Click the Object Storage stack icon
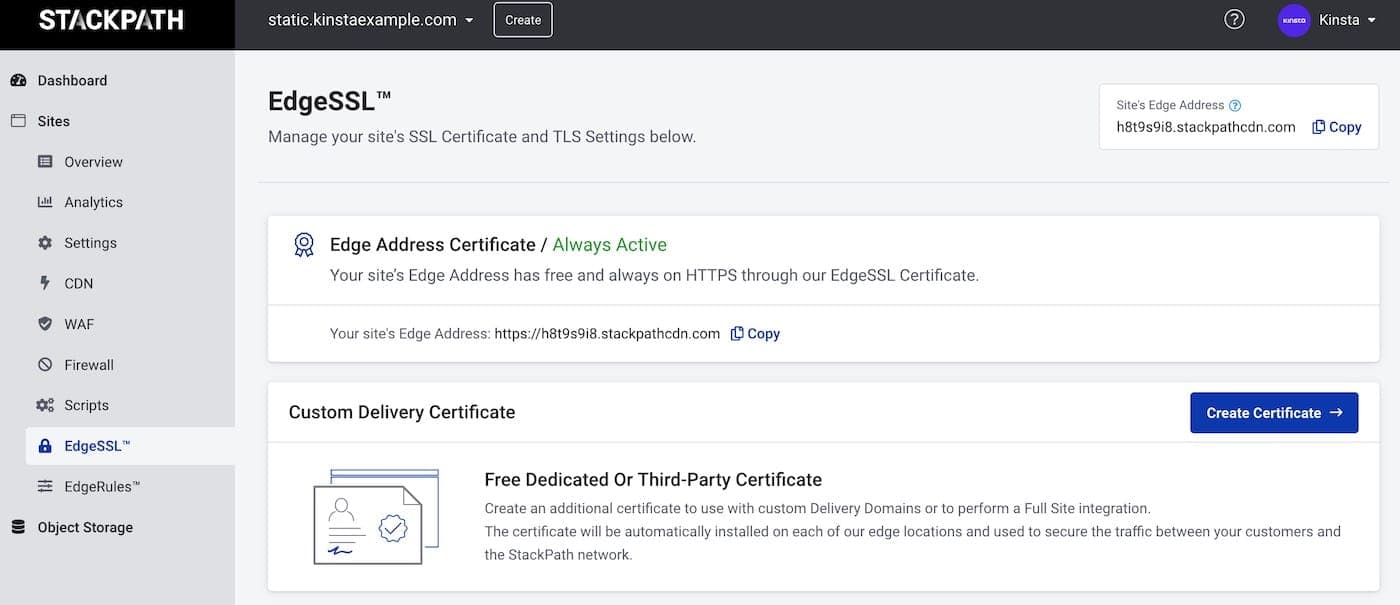The image size is (1400, 605). coord(17,526)
